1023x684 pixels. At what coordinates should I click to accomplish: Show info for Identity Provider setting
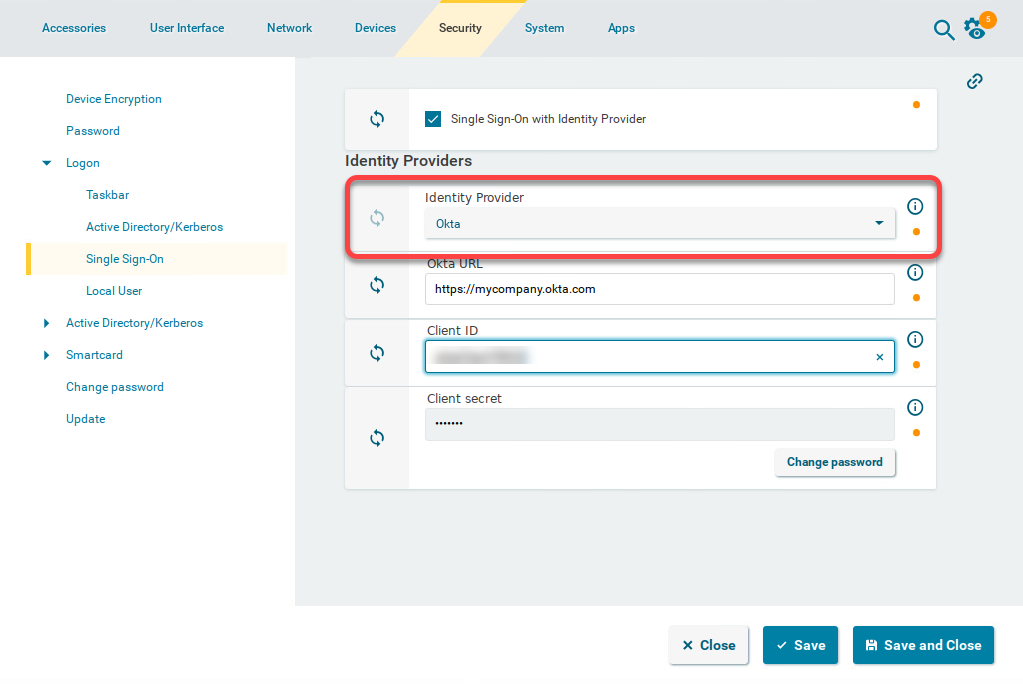coord(915,206)
